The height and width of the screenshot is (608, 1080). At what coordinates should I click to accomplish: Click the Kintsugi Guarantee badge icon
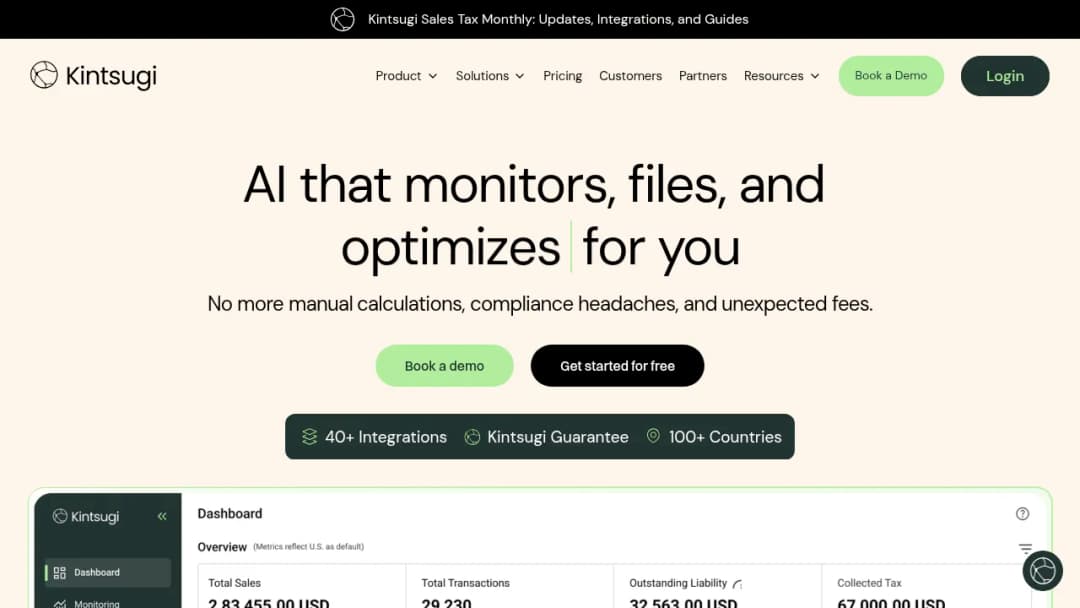[x=472, y=437]
